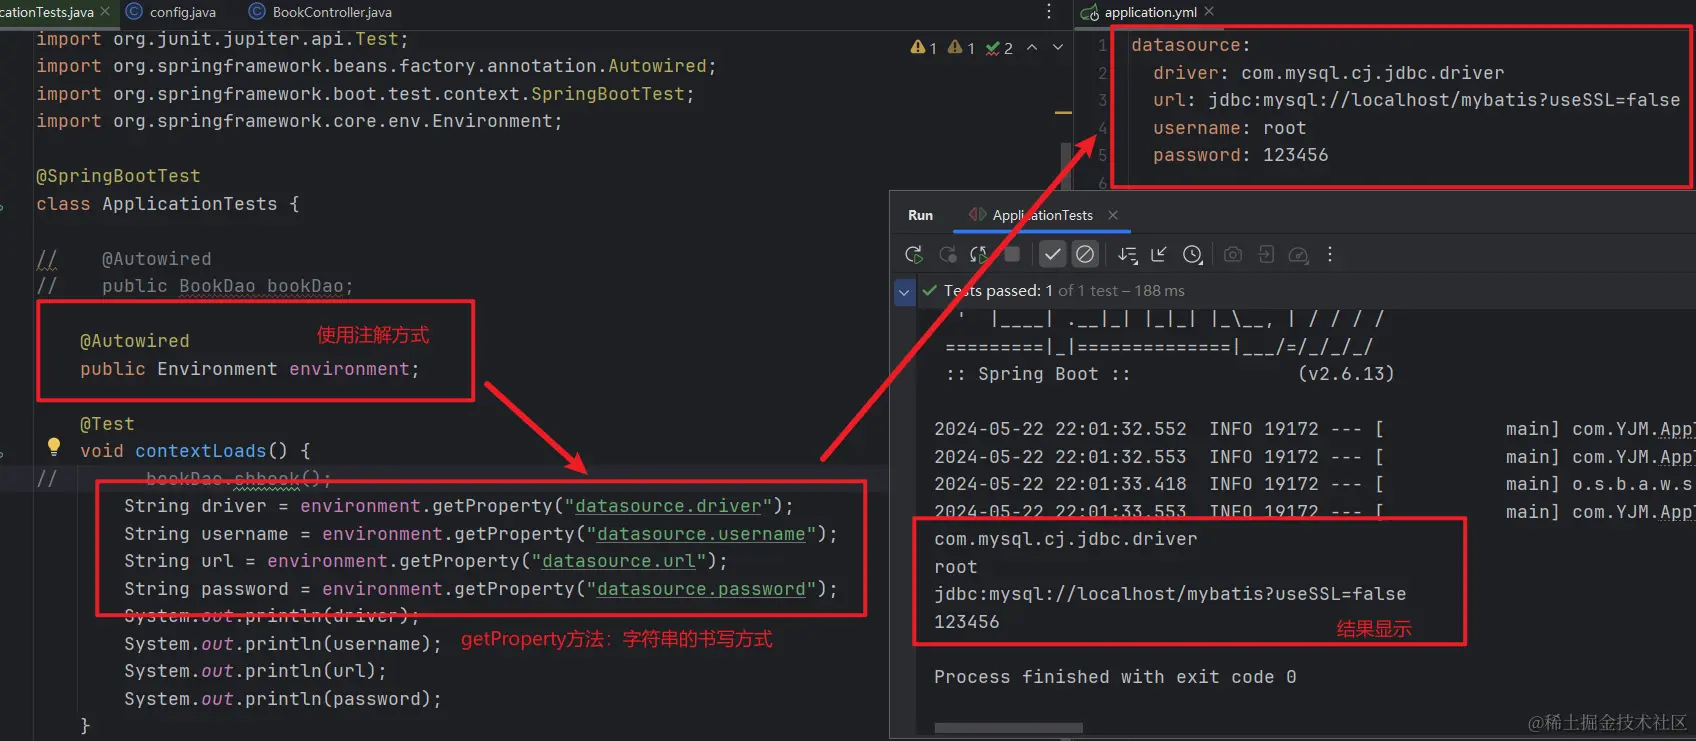This screenshot has width=1696, height=741.
Task: Open the Run toolbar more options menu
Action: click(1330, 255)
